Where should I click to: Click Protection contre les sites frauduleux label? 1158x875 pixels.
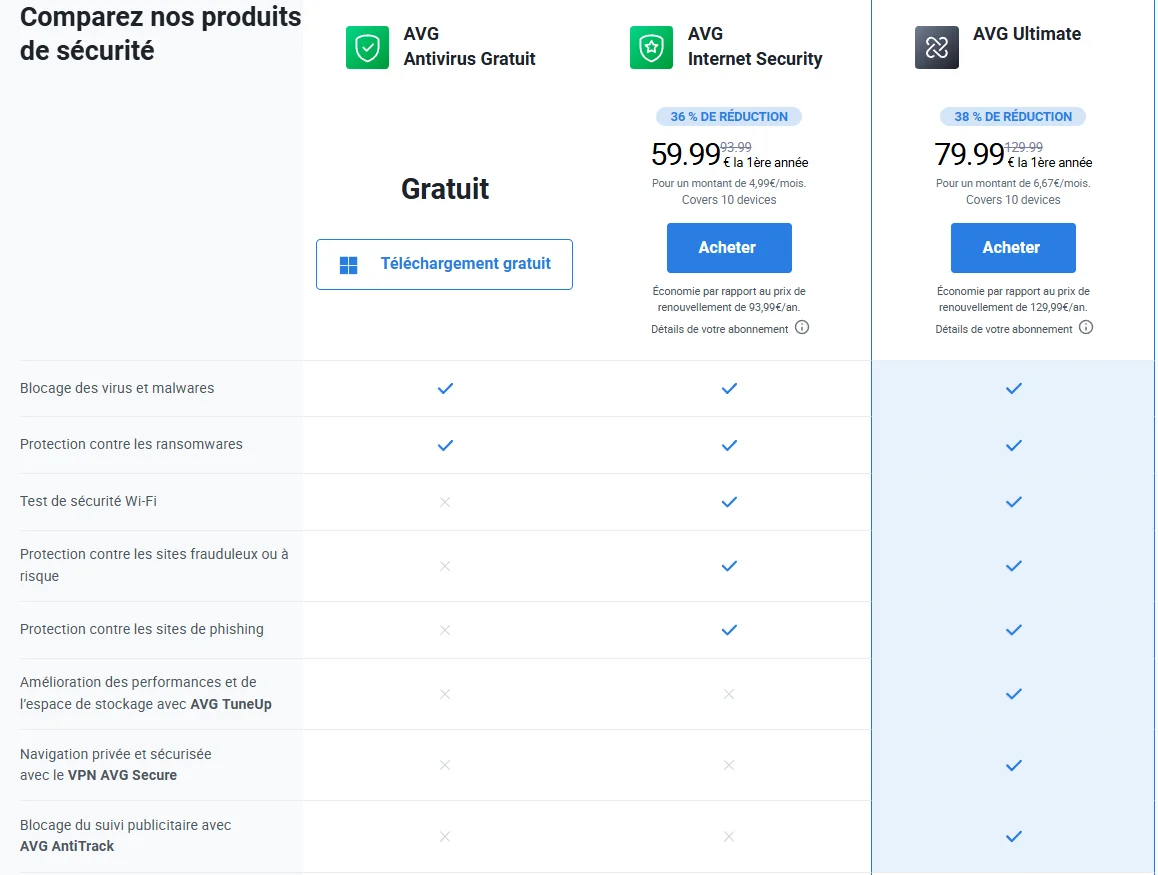click(154, 565)
